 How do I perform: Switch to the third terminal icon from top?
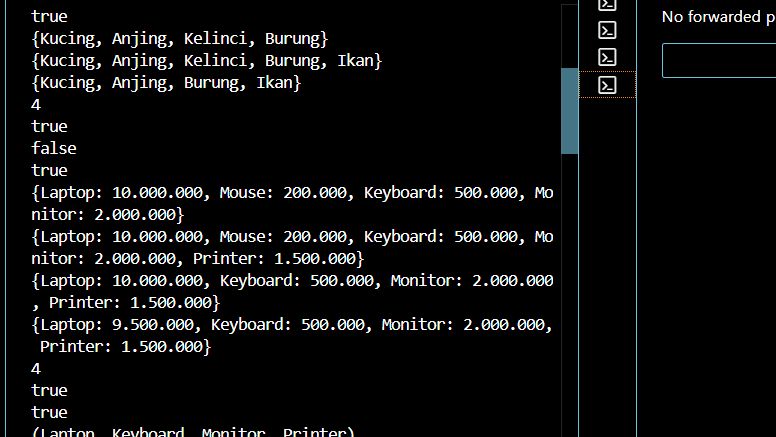[x=607, y=57]
